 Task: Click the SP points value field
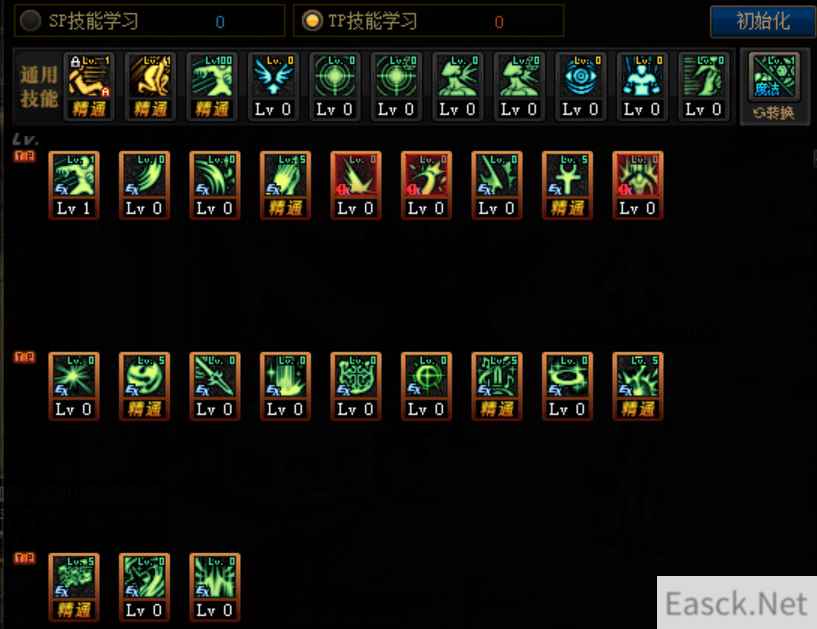220,22
